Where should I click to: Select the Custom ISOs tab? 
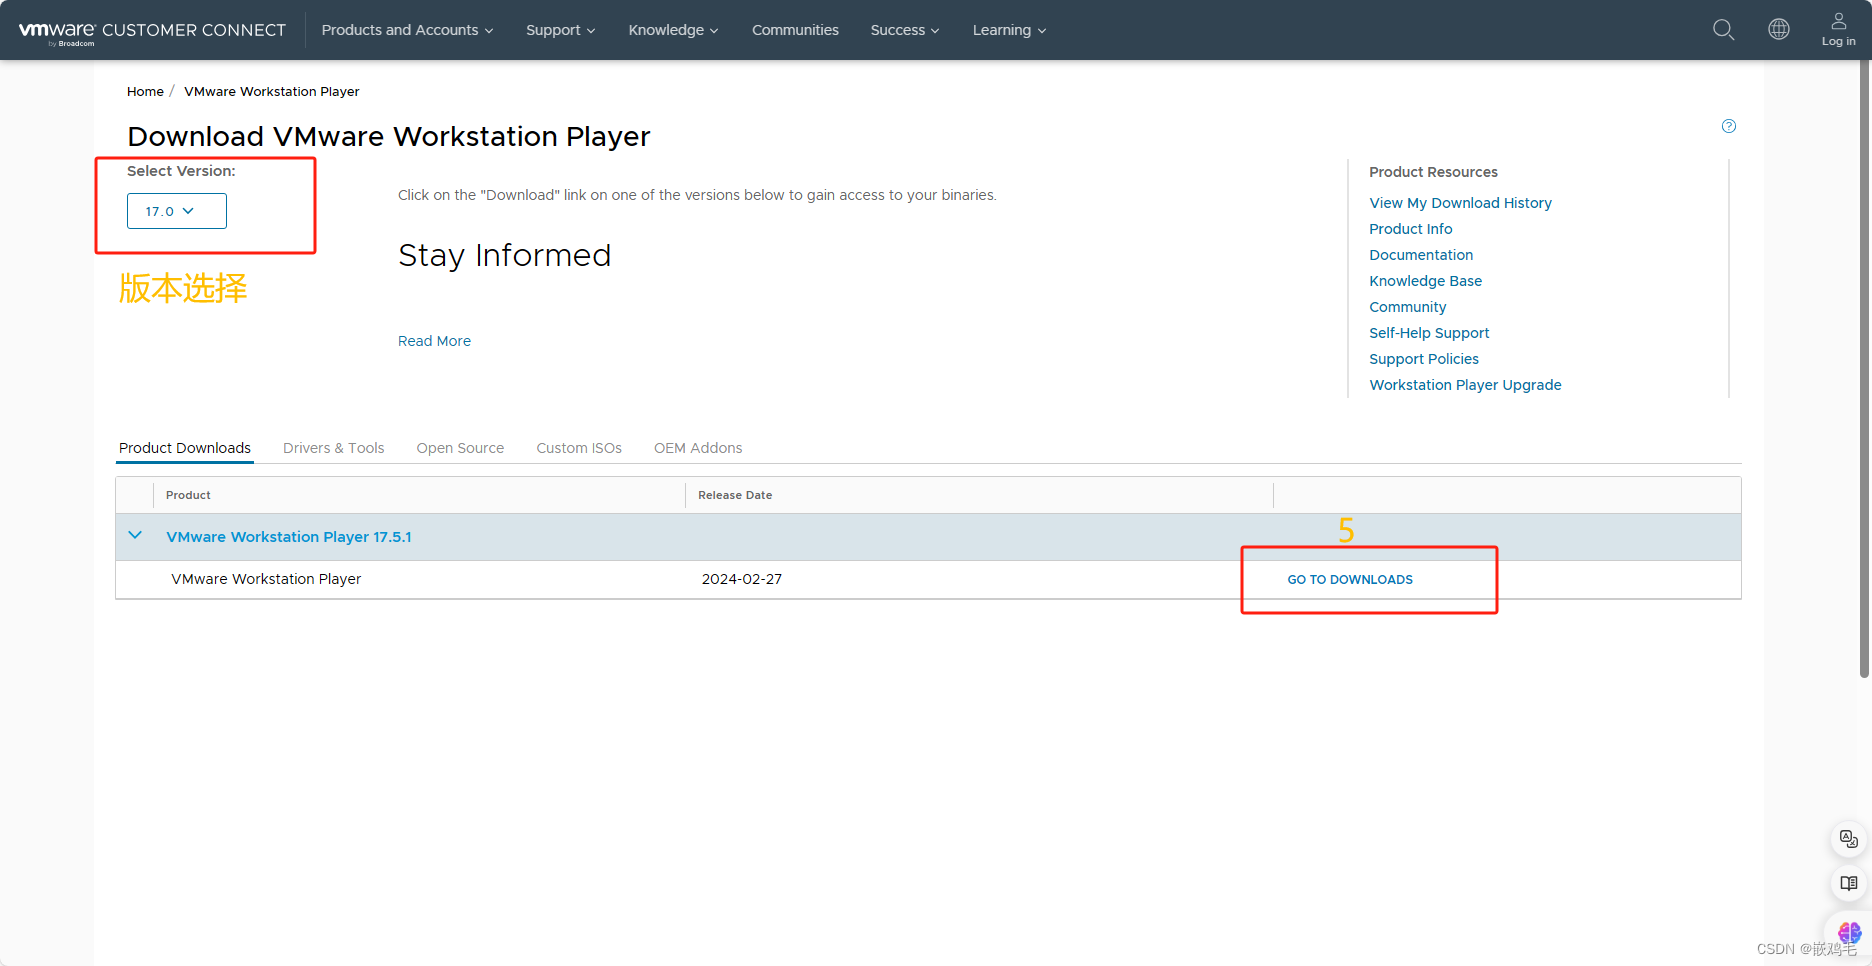point(579,448)
